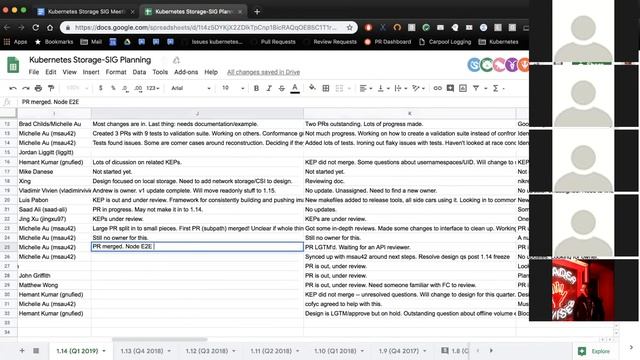This screenshot has height=360, width=640.
Task: Switch to the 1.12 (Q3 2018) sheet tab
Action: (x=210, y=351)
